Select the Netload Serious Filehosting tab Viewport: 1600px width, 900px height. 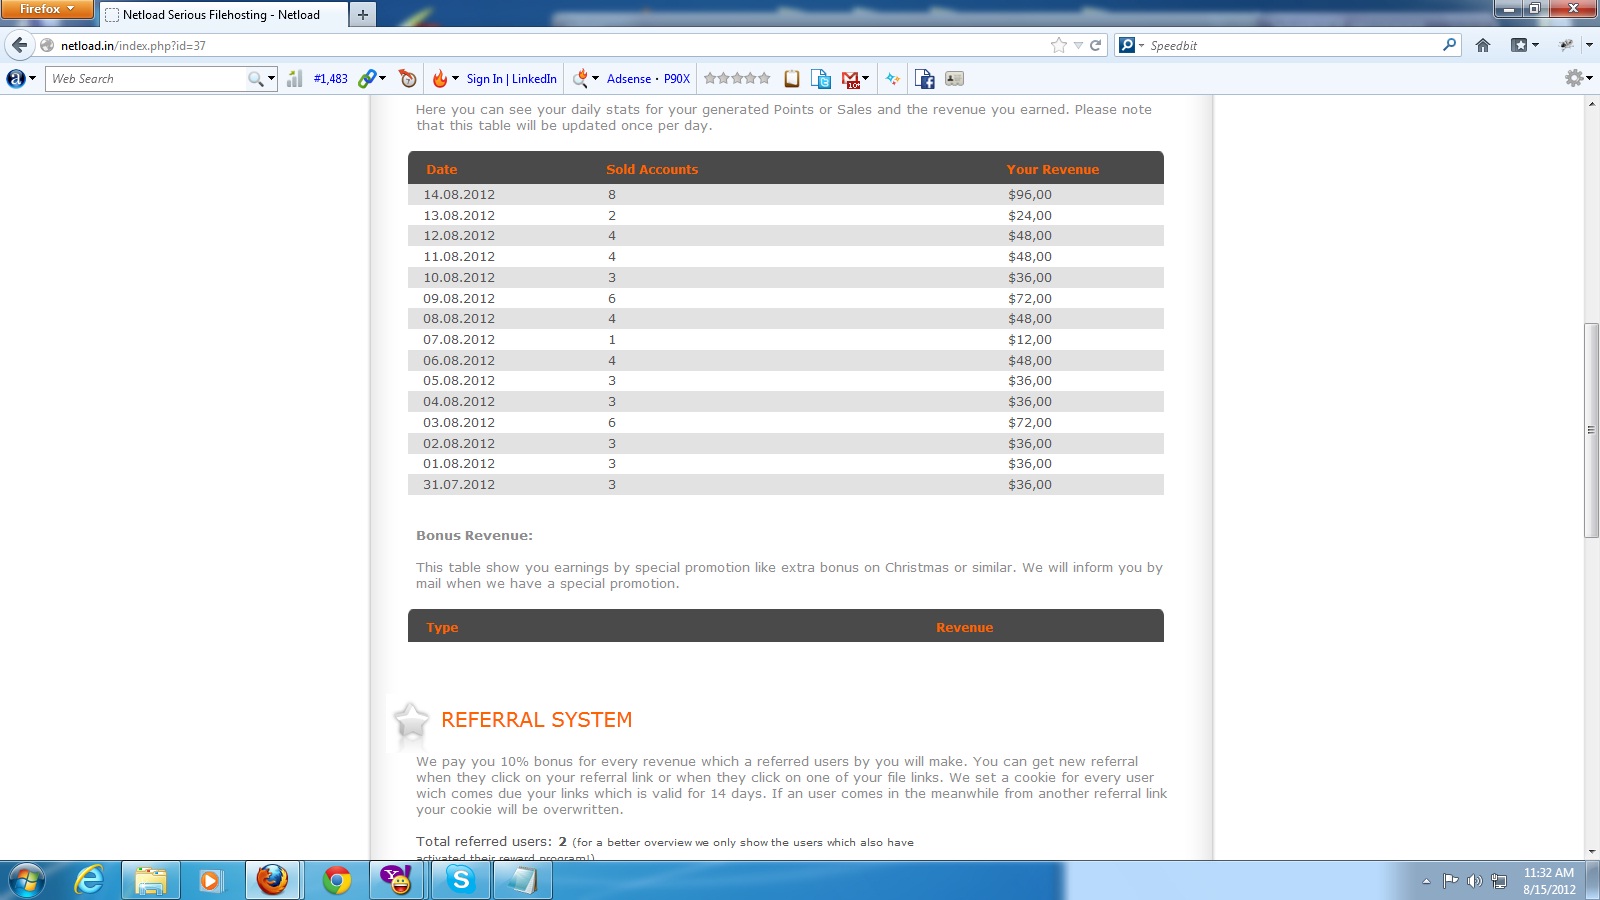(223, 15)
